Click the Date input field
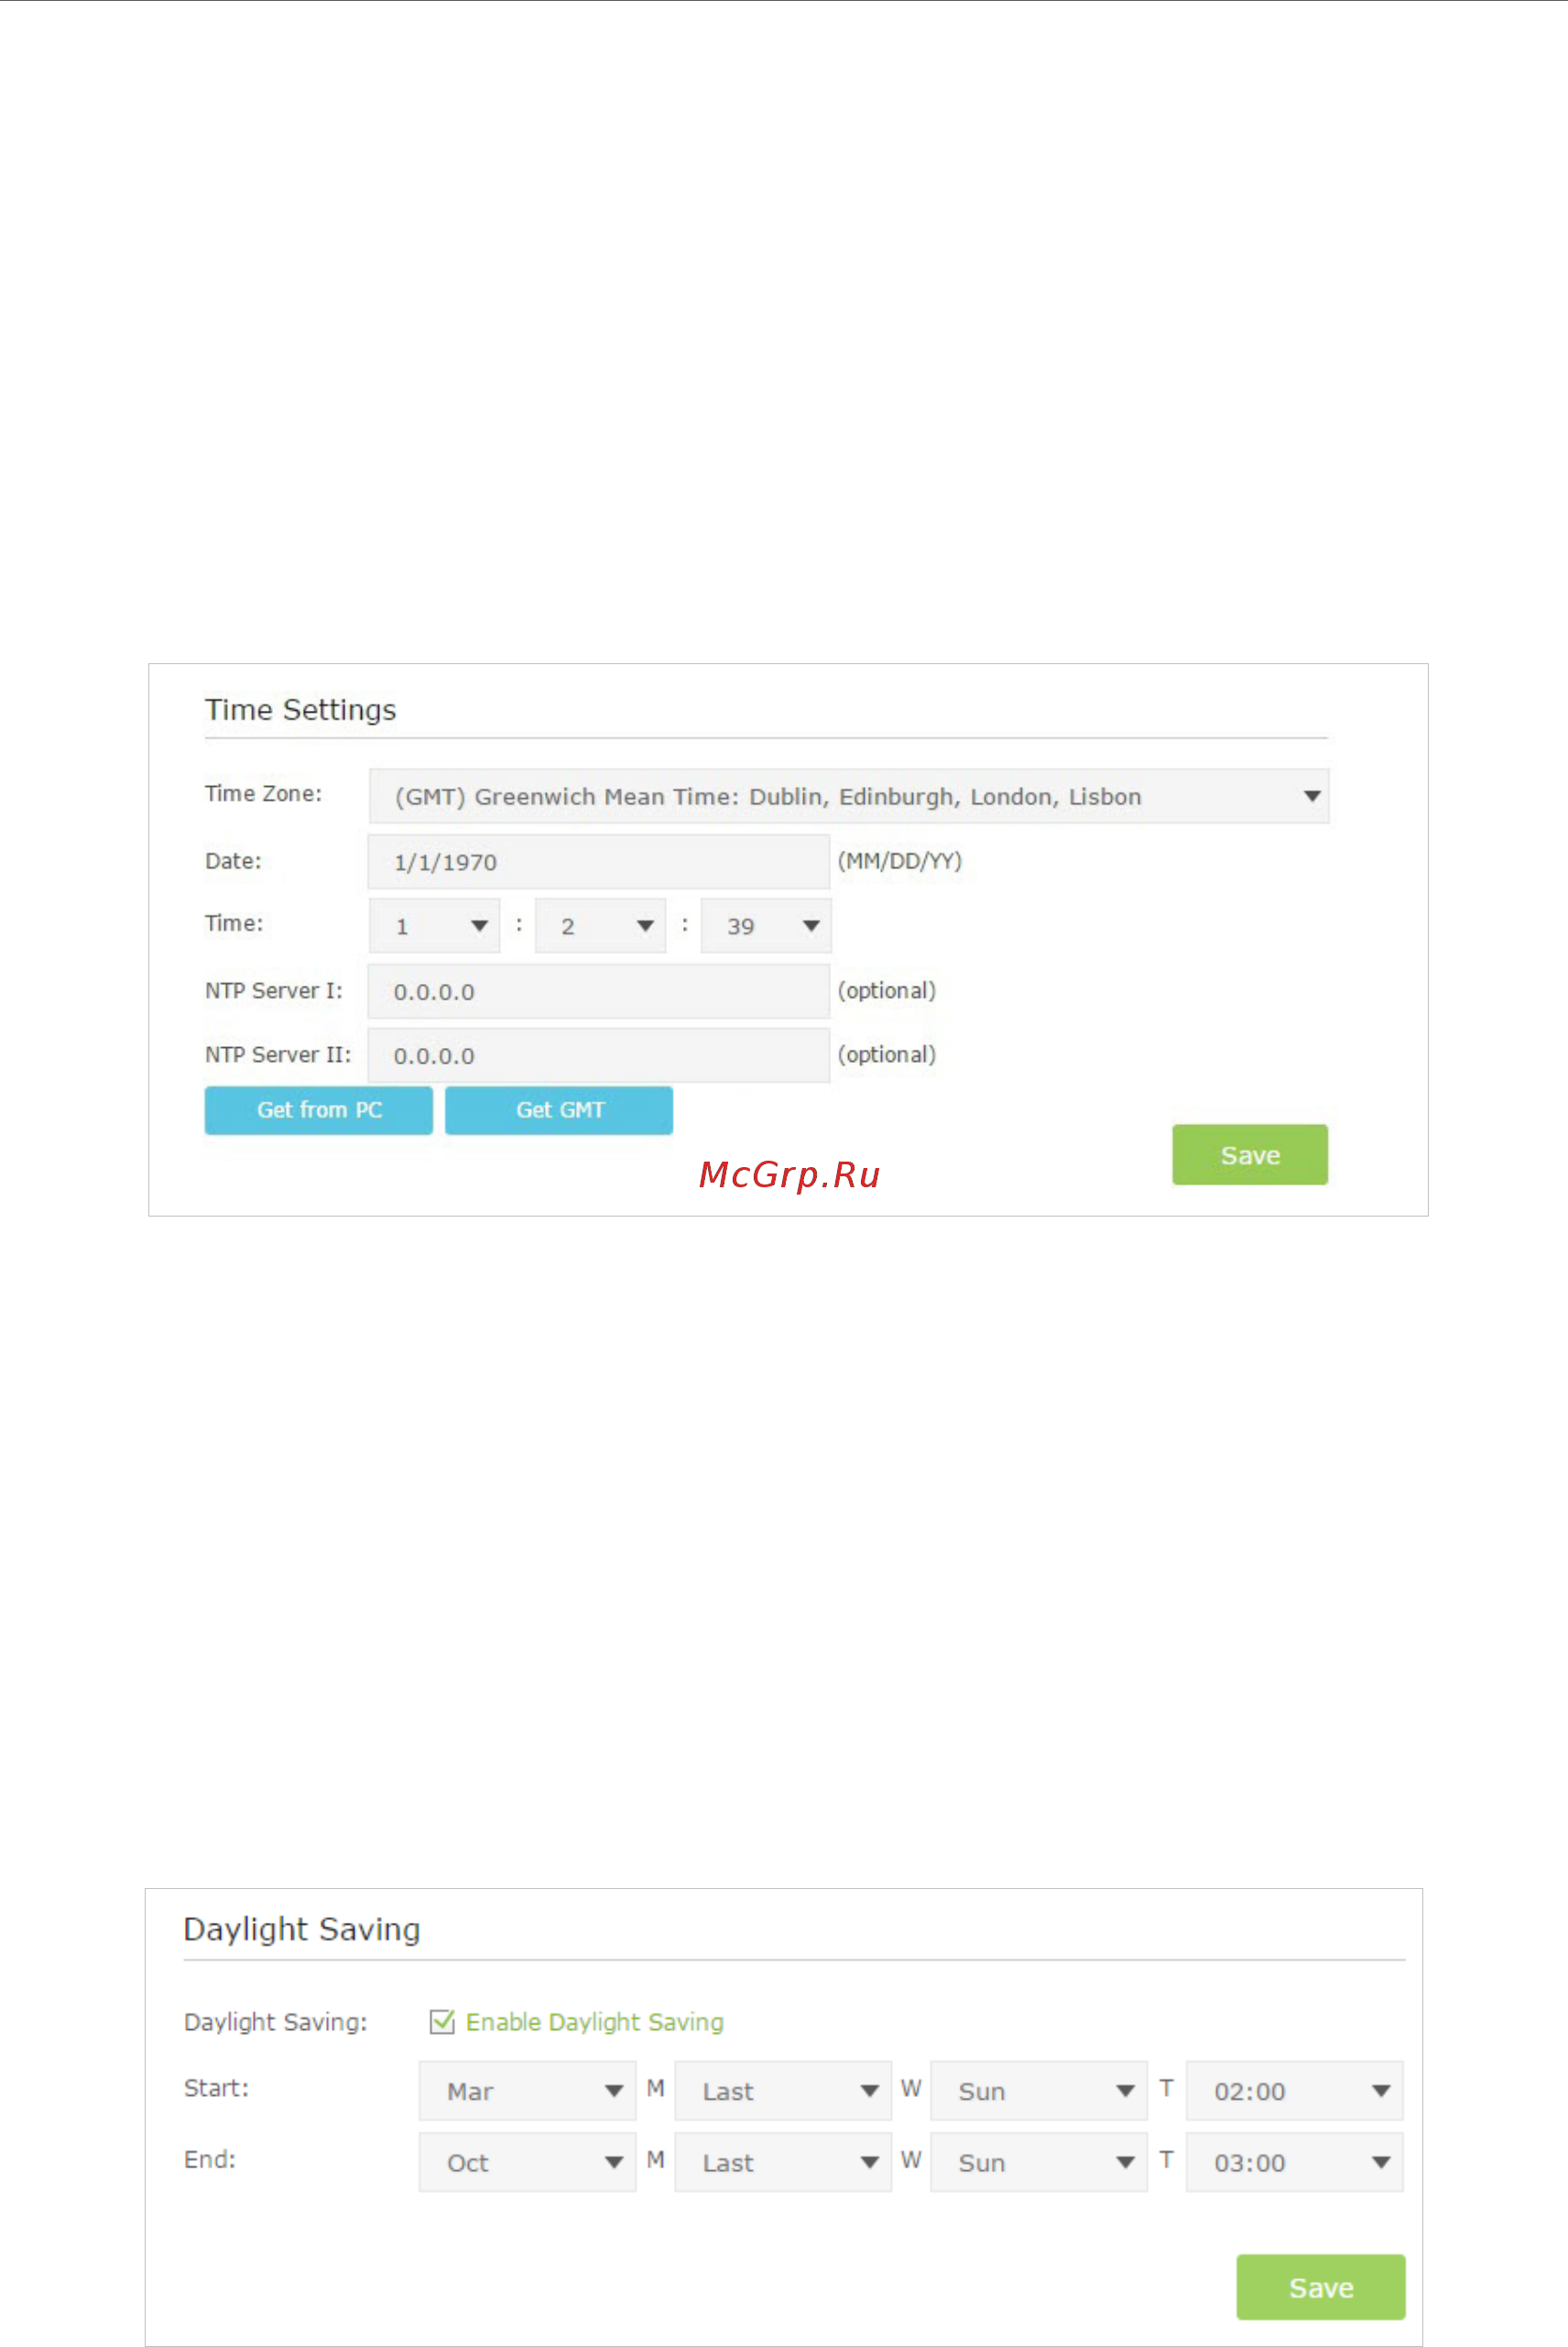Image resolution: width=1568 pixels, height=2347 pixels. (x=598, y=861)
